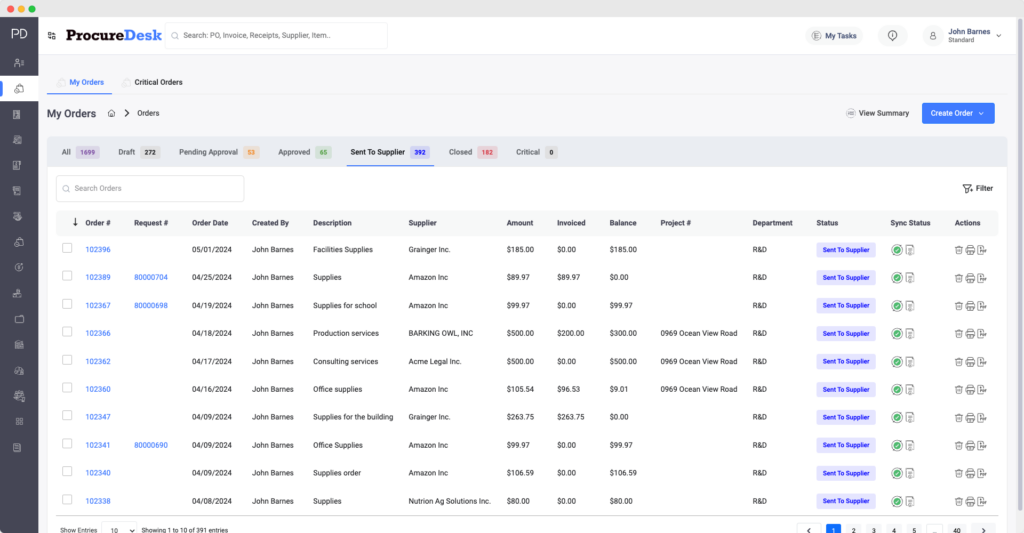This screenshot has width=1024, height=533.
Task: Click Nutrion Ag Solutions Inc. supplier cell
Action: tap(449, 501)
